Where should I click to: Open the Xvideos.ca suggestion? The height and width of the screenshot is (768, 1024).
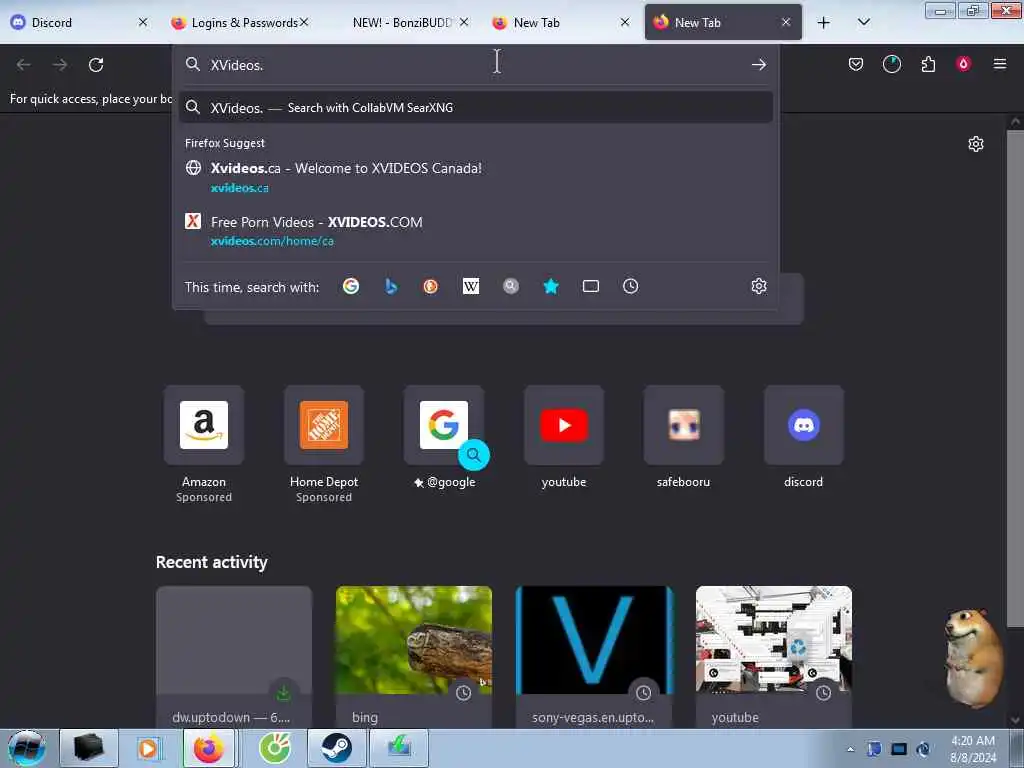pos(475,177)
